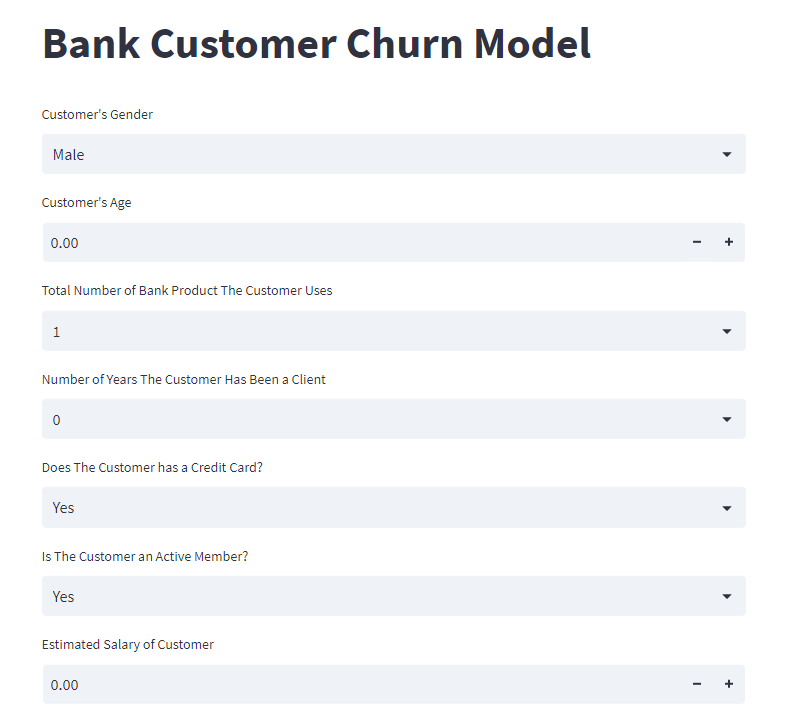
Task: Increment the Estimated Salary value
Action: pyautogui.click(x=729, y=684)
